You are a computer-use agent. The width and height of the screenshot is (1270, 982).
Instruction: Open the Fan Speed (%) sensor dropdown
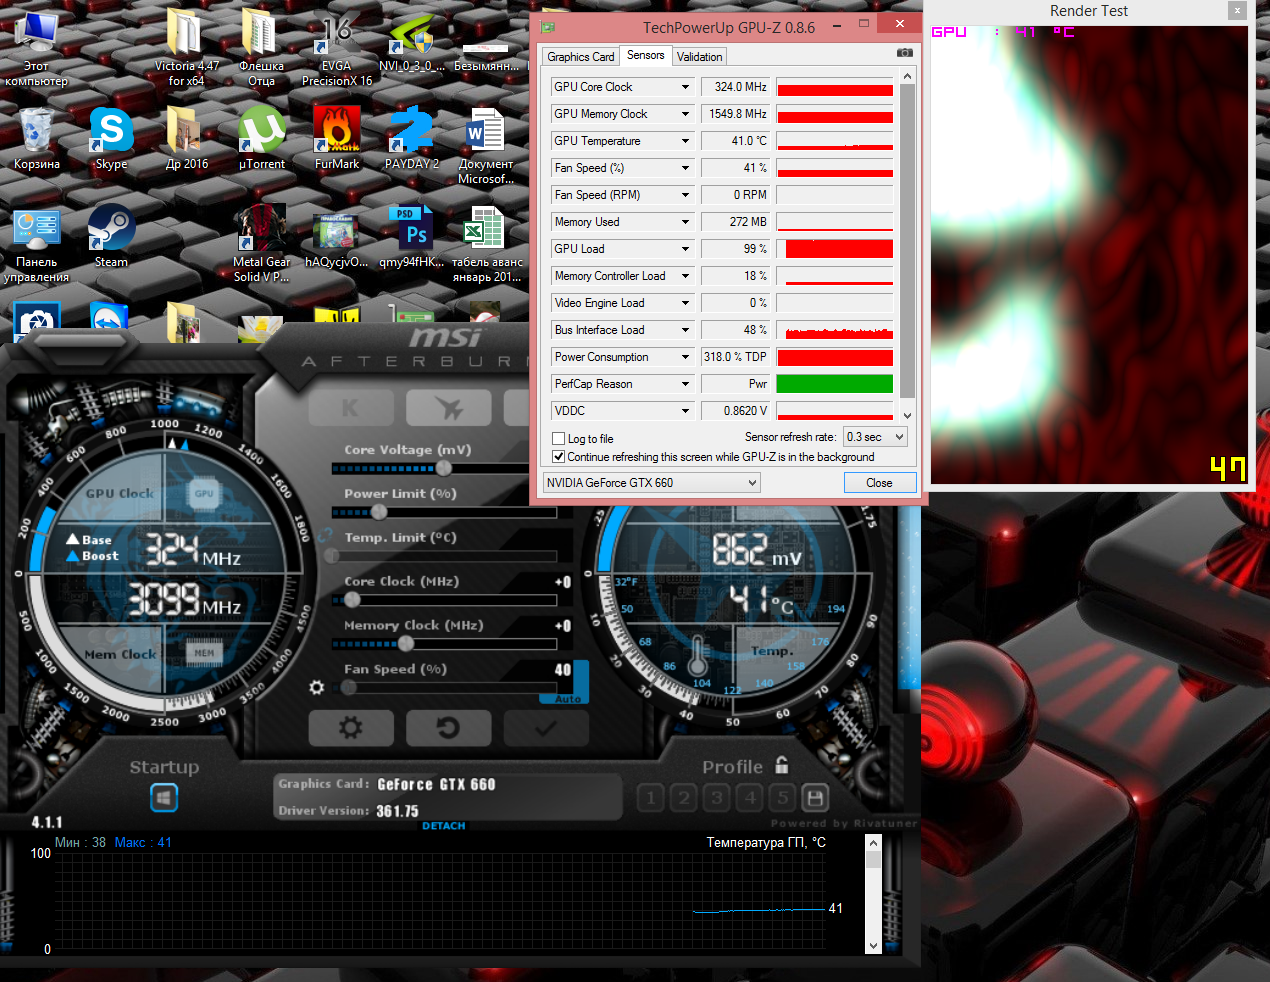685,168
